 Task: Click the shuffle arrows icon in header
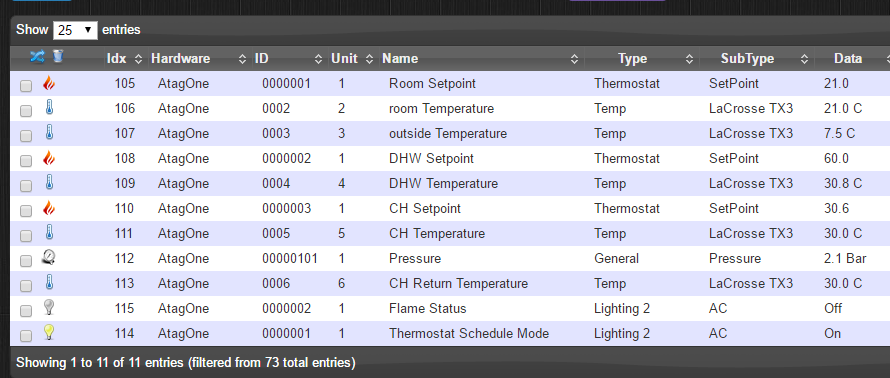point(37,56)
